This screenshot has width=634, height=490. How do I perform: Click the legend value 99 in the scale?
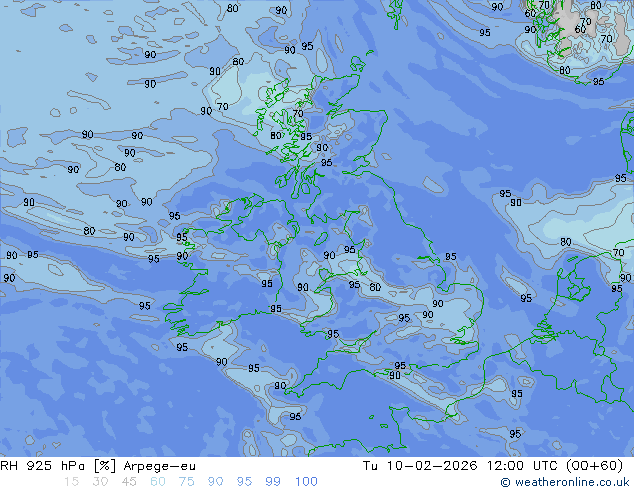tap(273, 482)
